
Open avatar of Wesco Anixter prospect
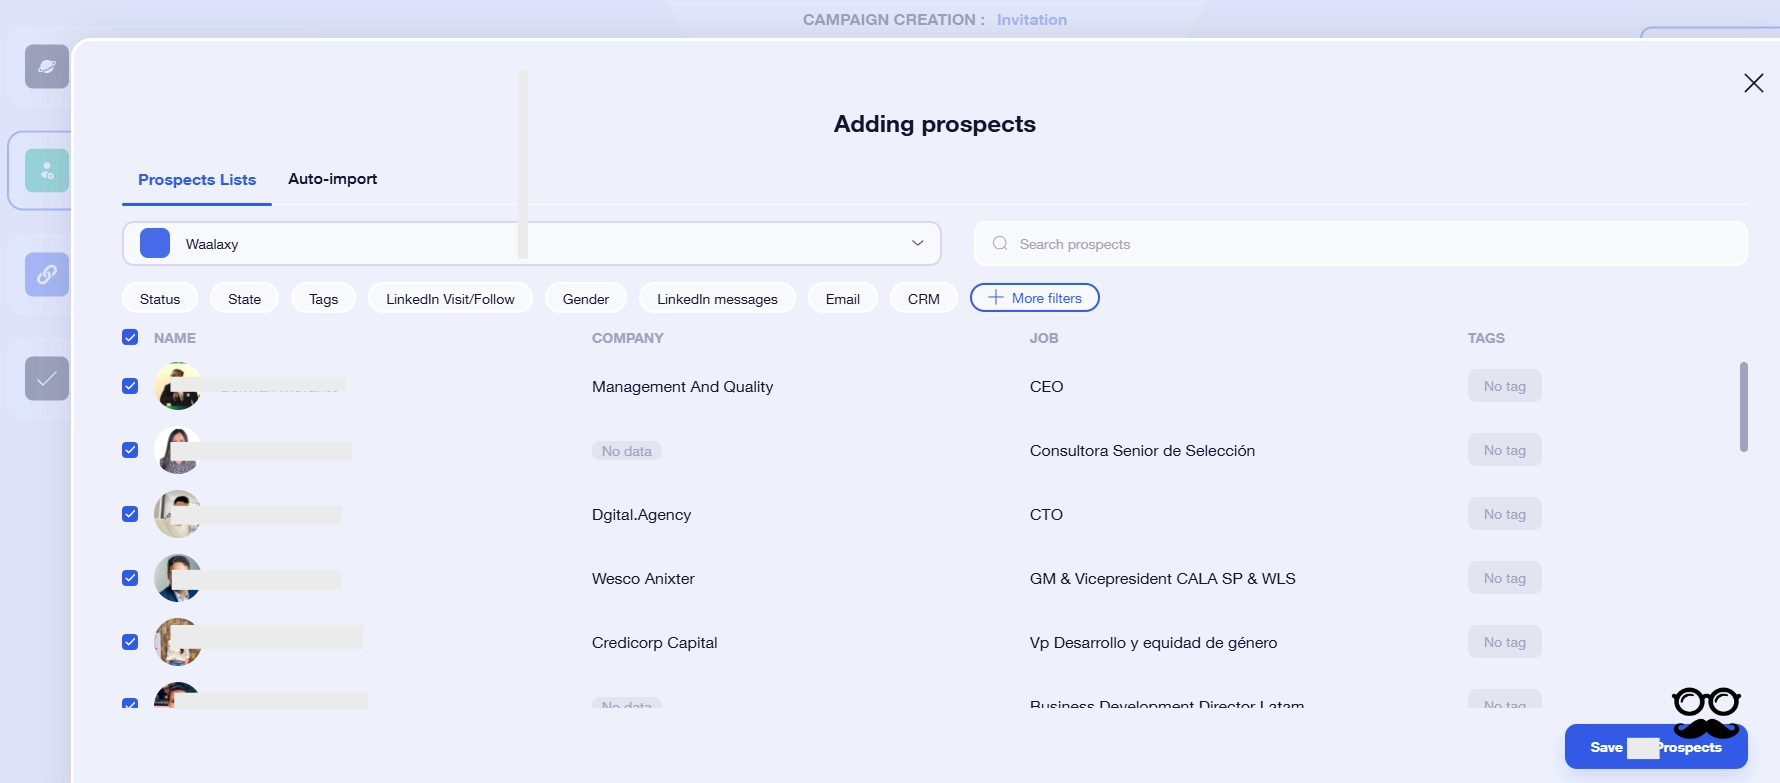tap(178, 578)
